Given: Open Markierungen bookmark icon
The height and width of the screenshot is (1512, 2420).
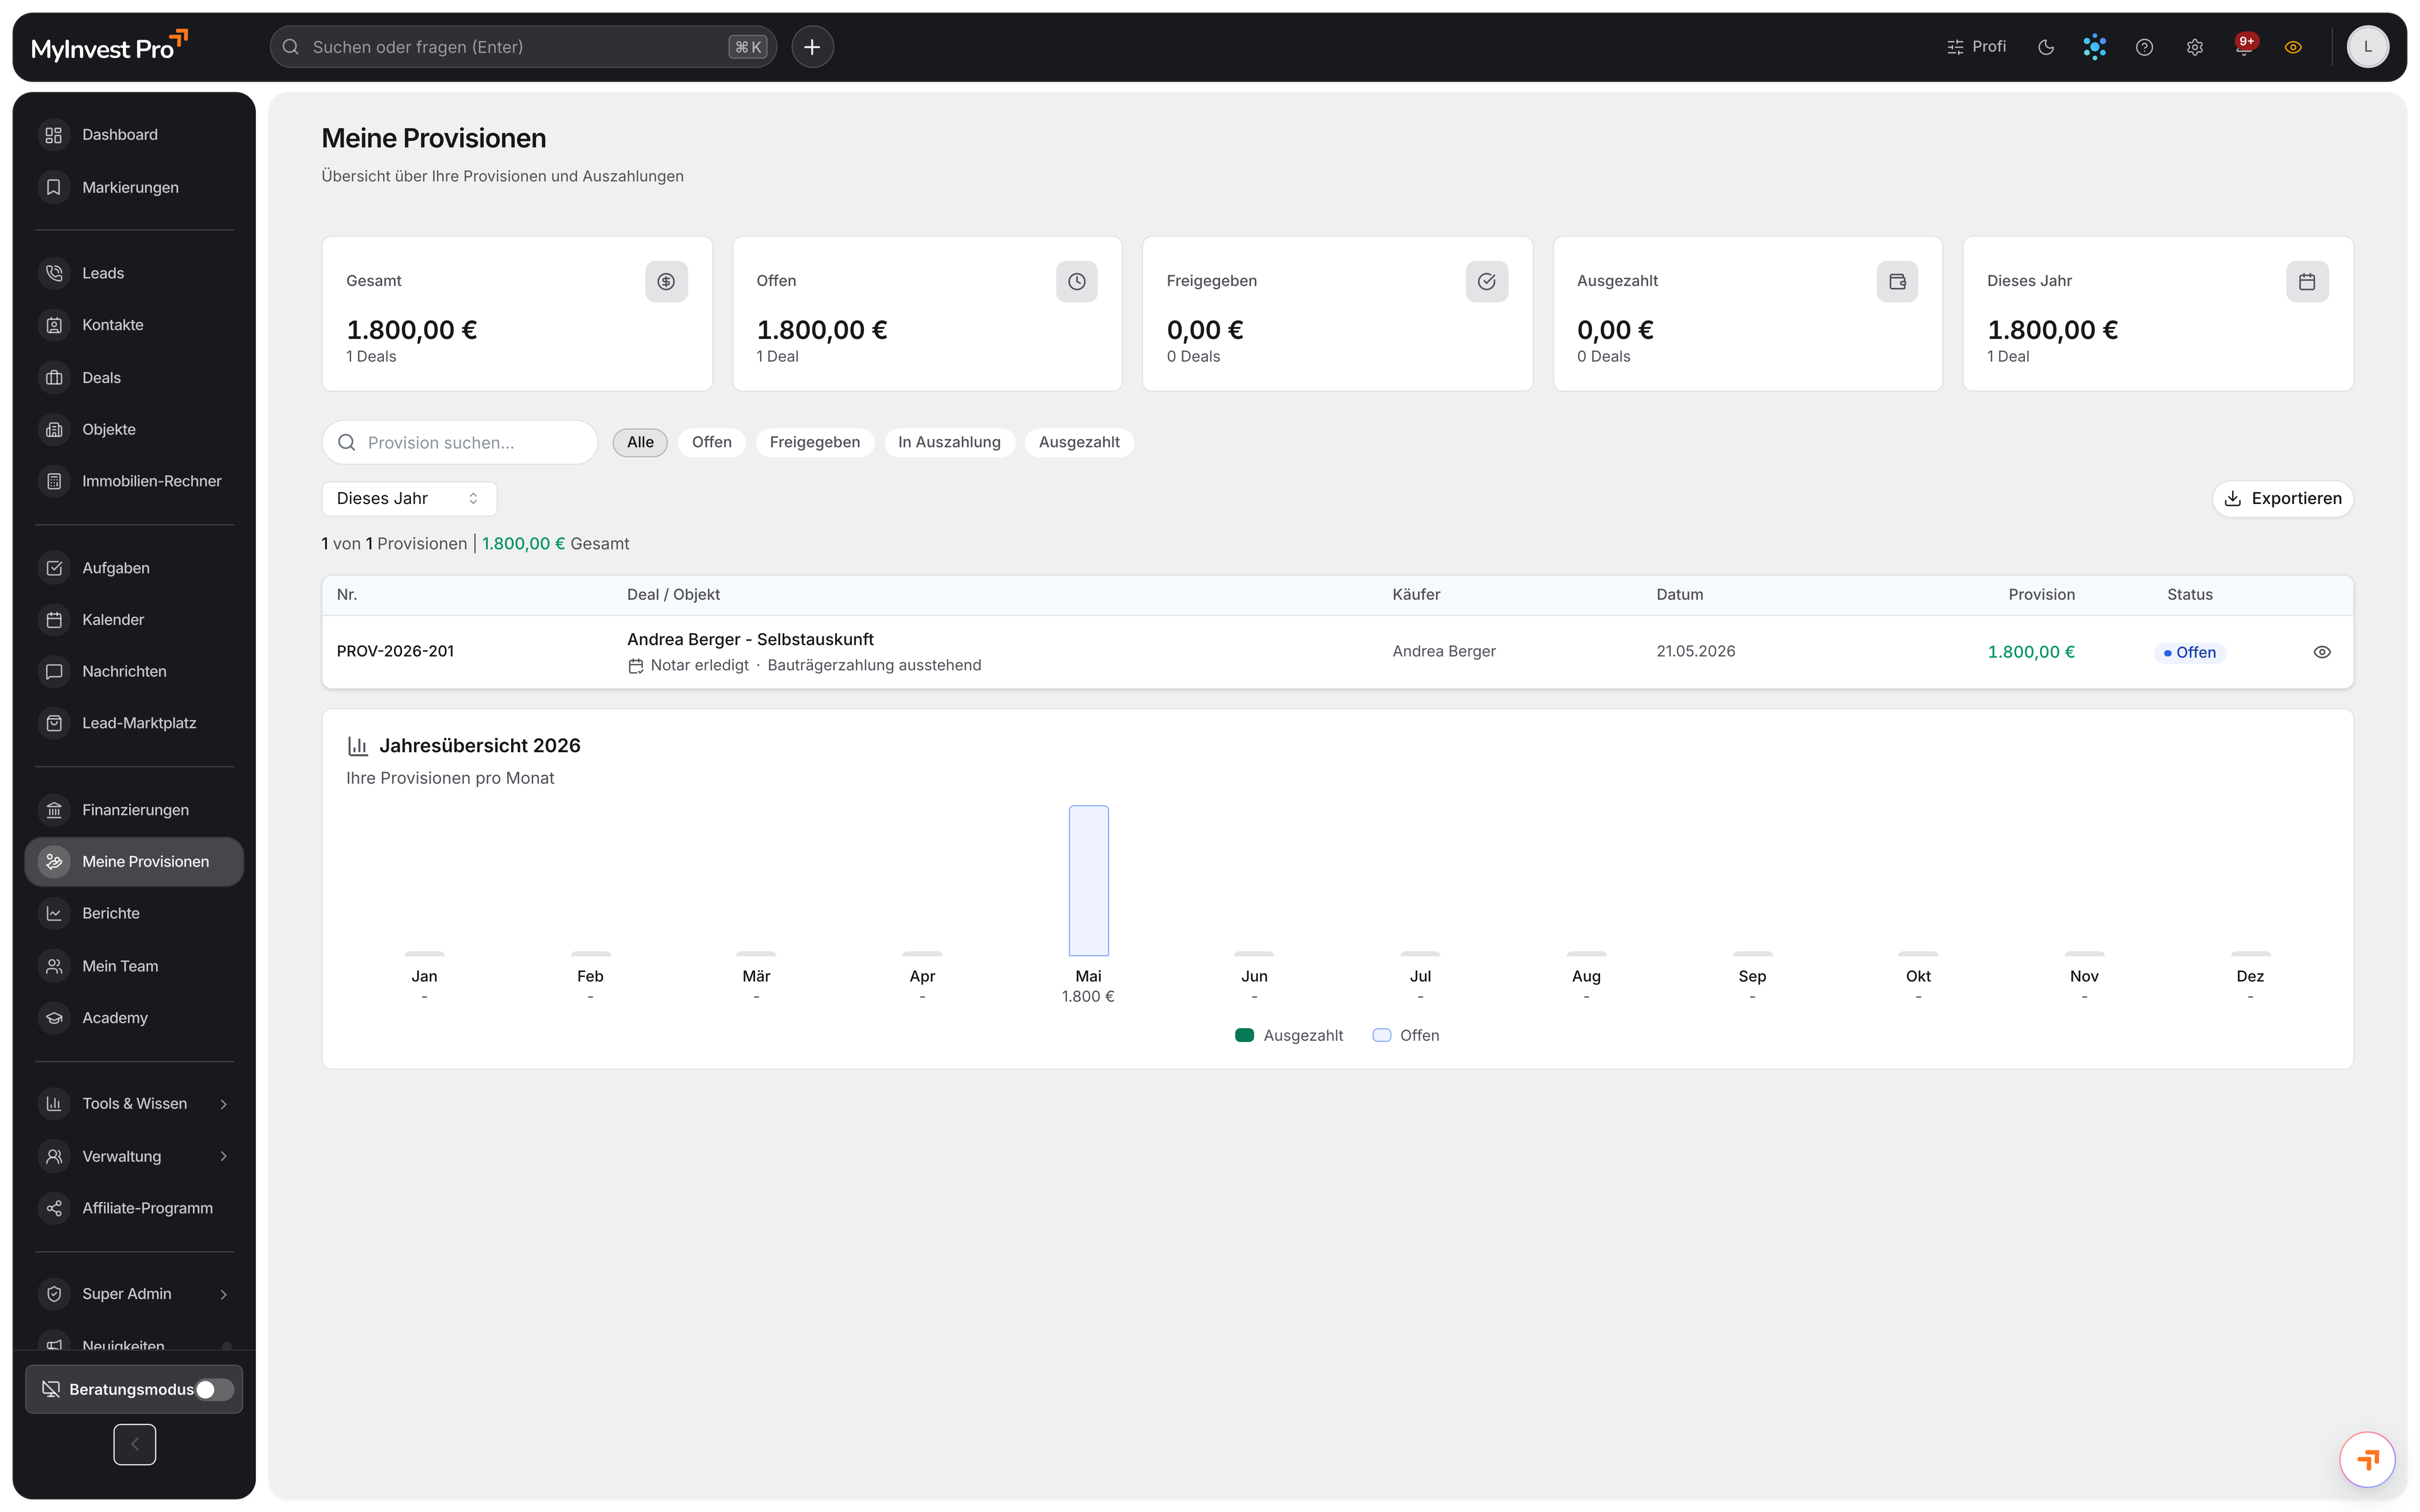Looking at the screenshot, I should 54,187.
